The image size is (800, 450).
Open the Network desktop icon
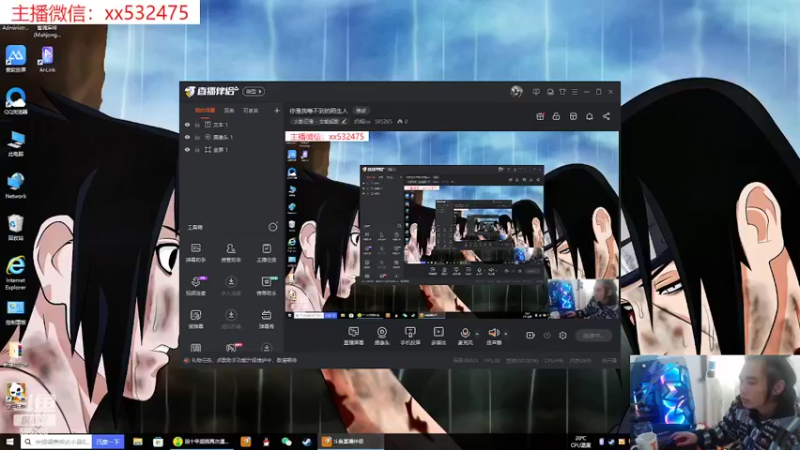[x=16, y=186]
